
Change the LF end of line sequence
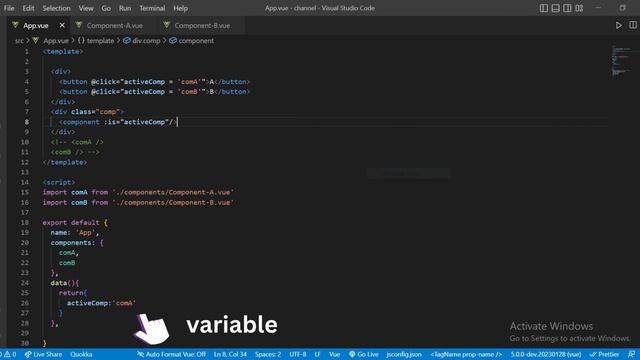tap(317, 354)
